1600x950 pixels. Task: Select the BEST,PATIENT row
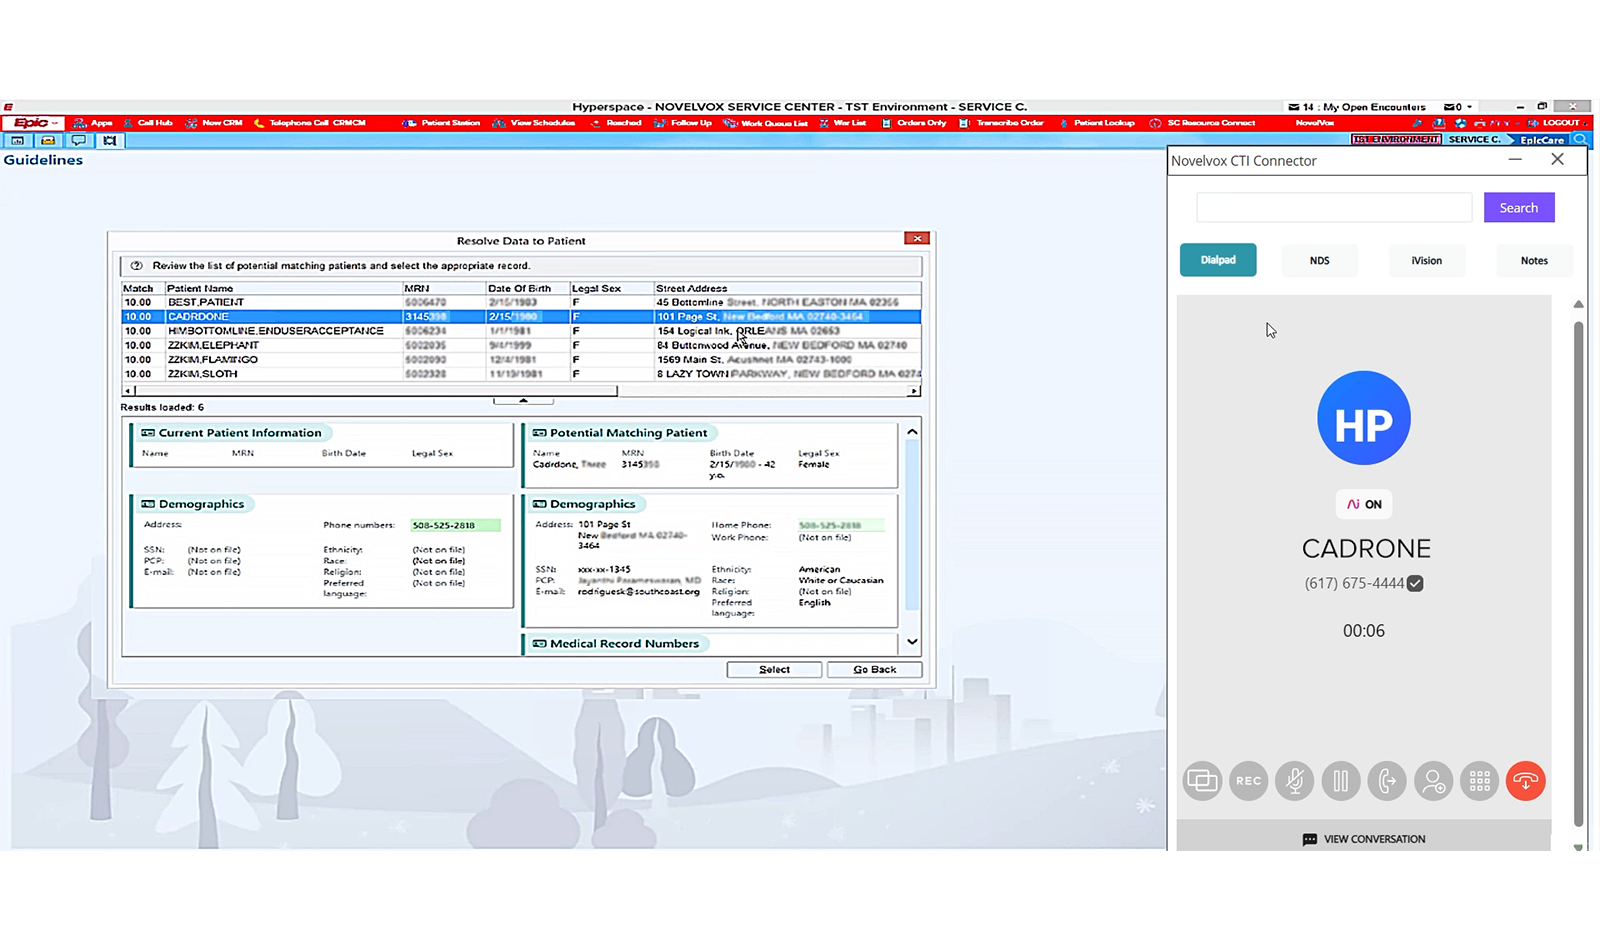pos(520,302)
